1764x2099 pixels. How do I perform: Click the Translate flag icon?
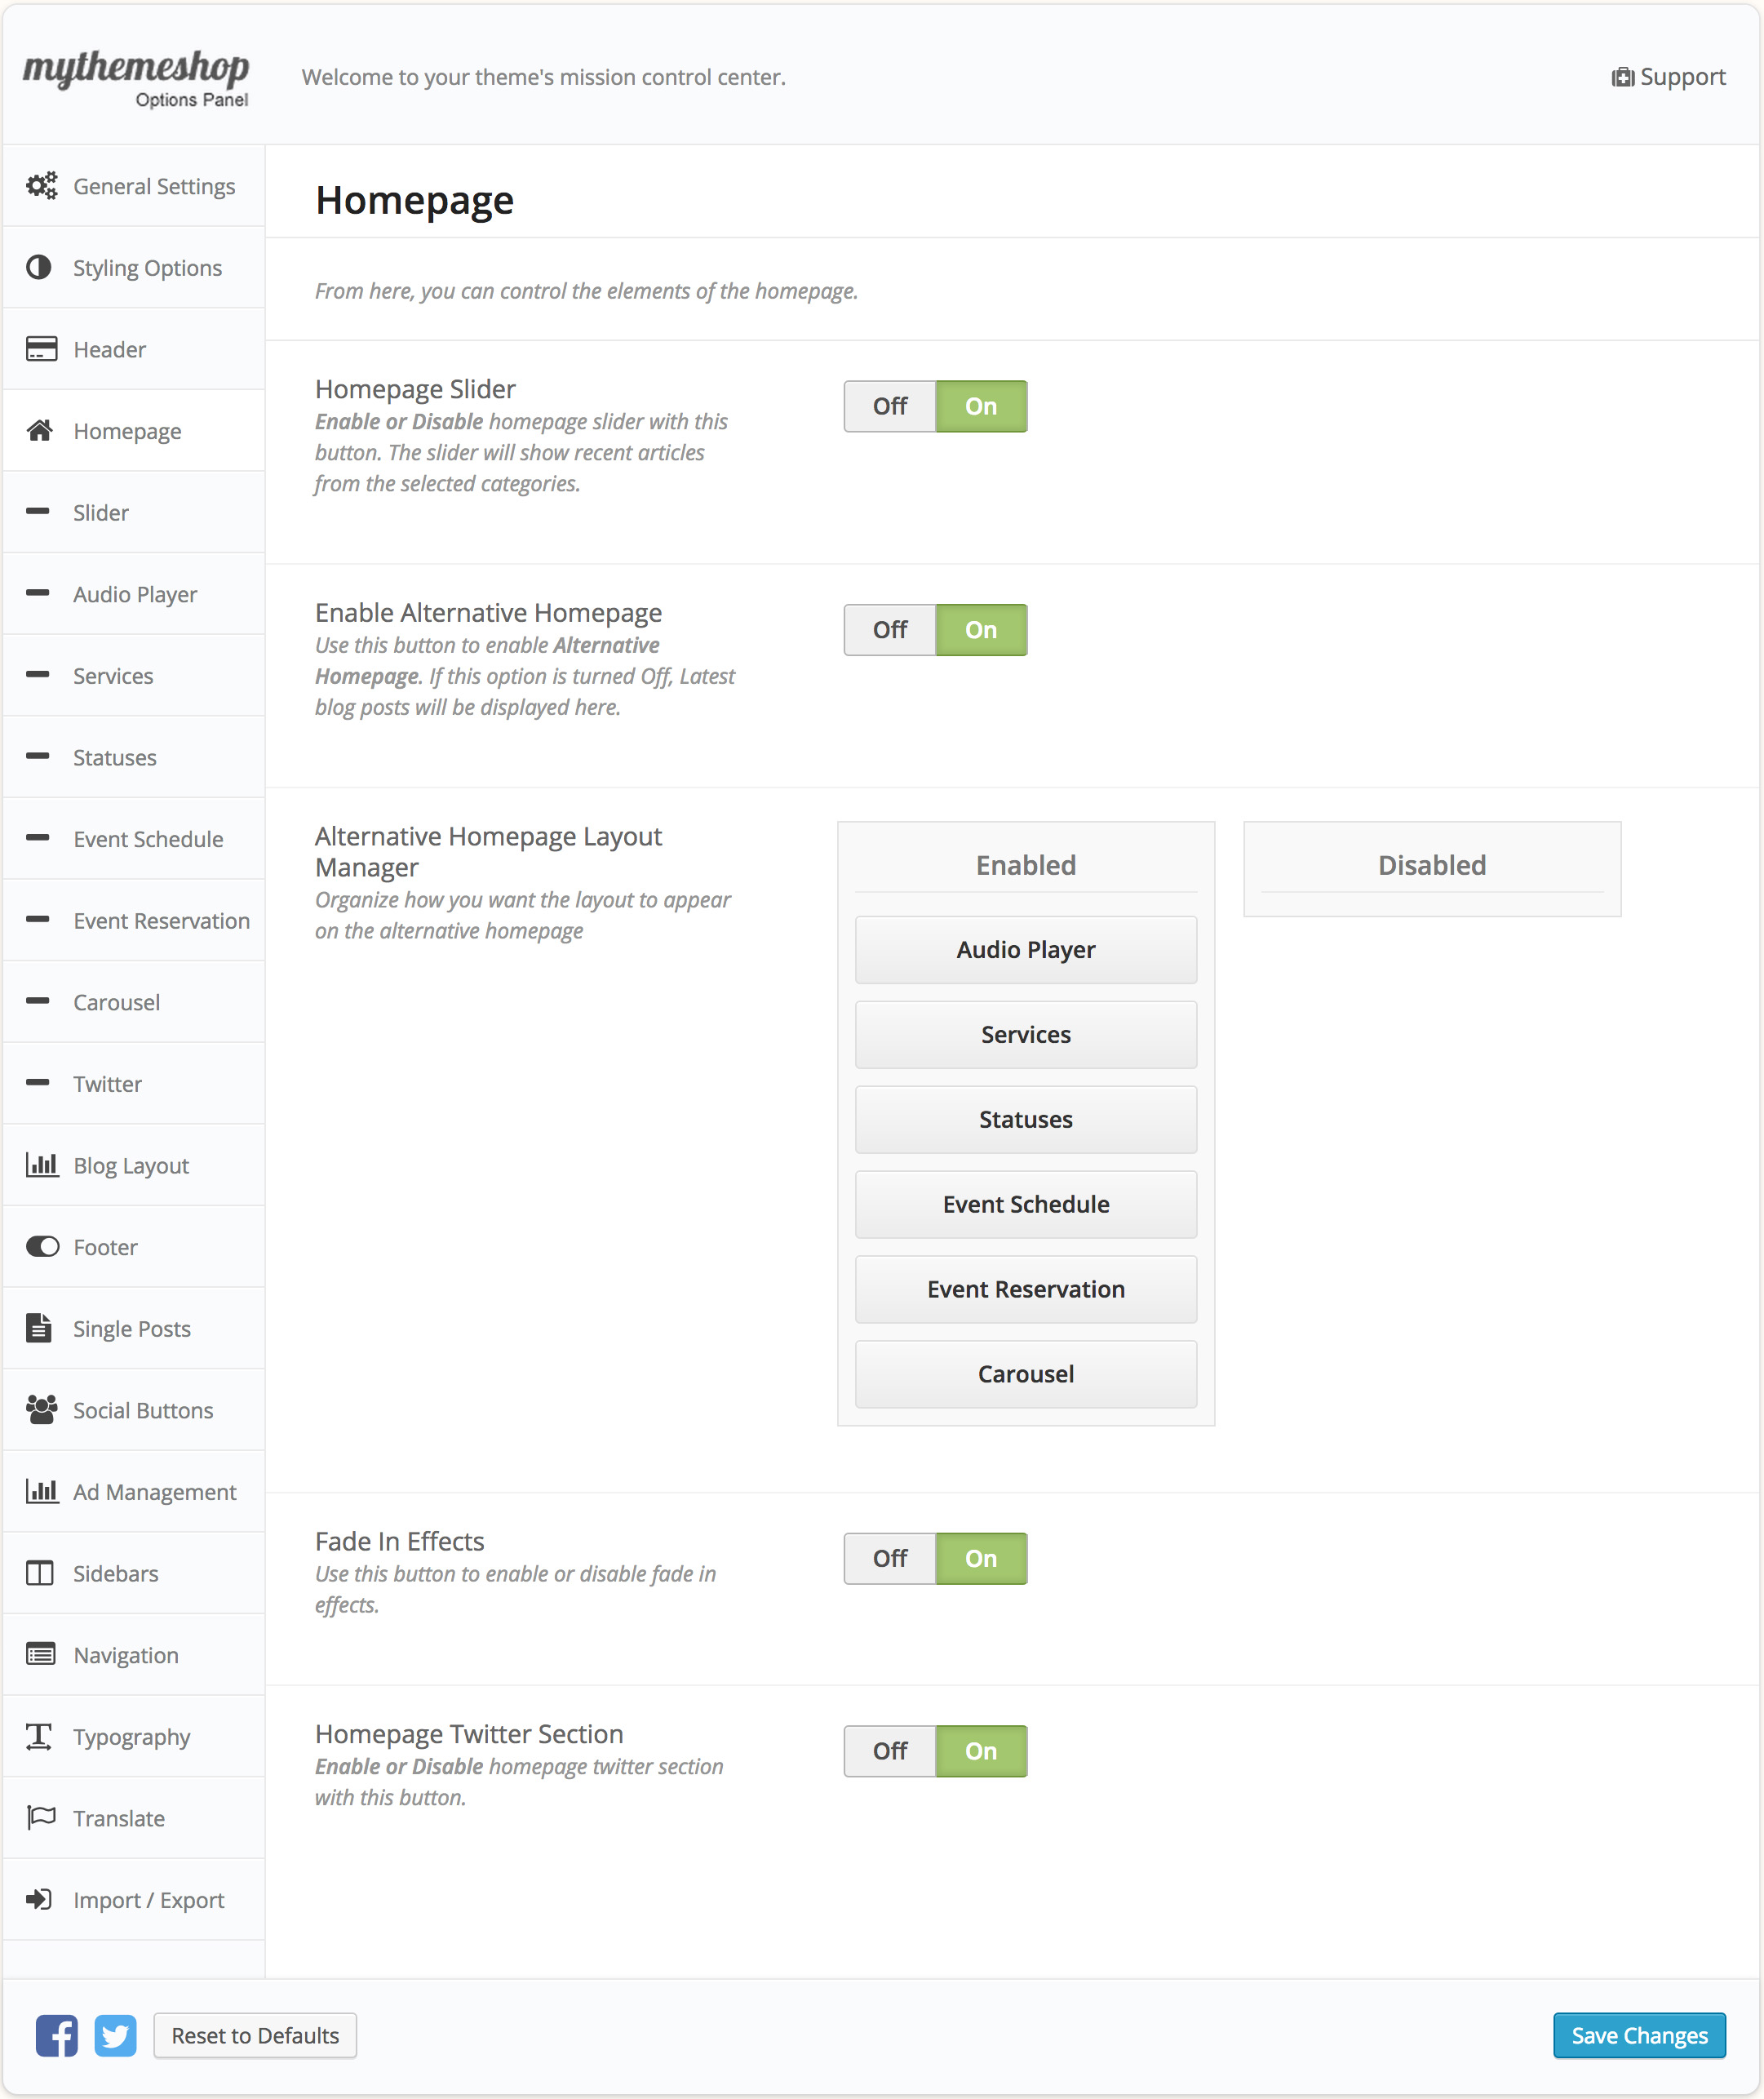[41, 1817]
